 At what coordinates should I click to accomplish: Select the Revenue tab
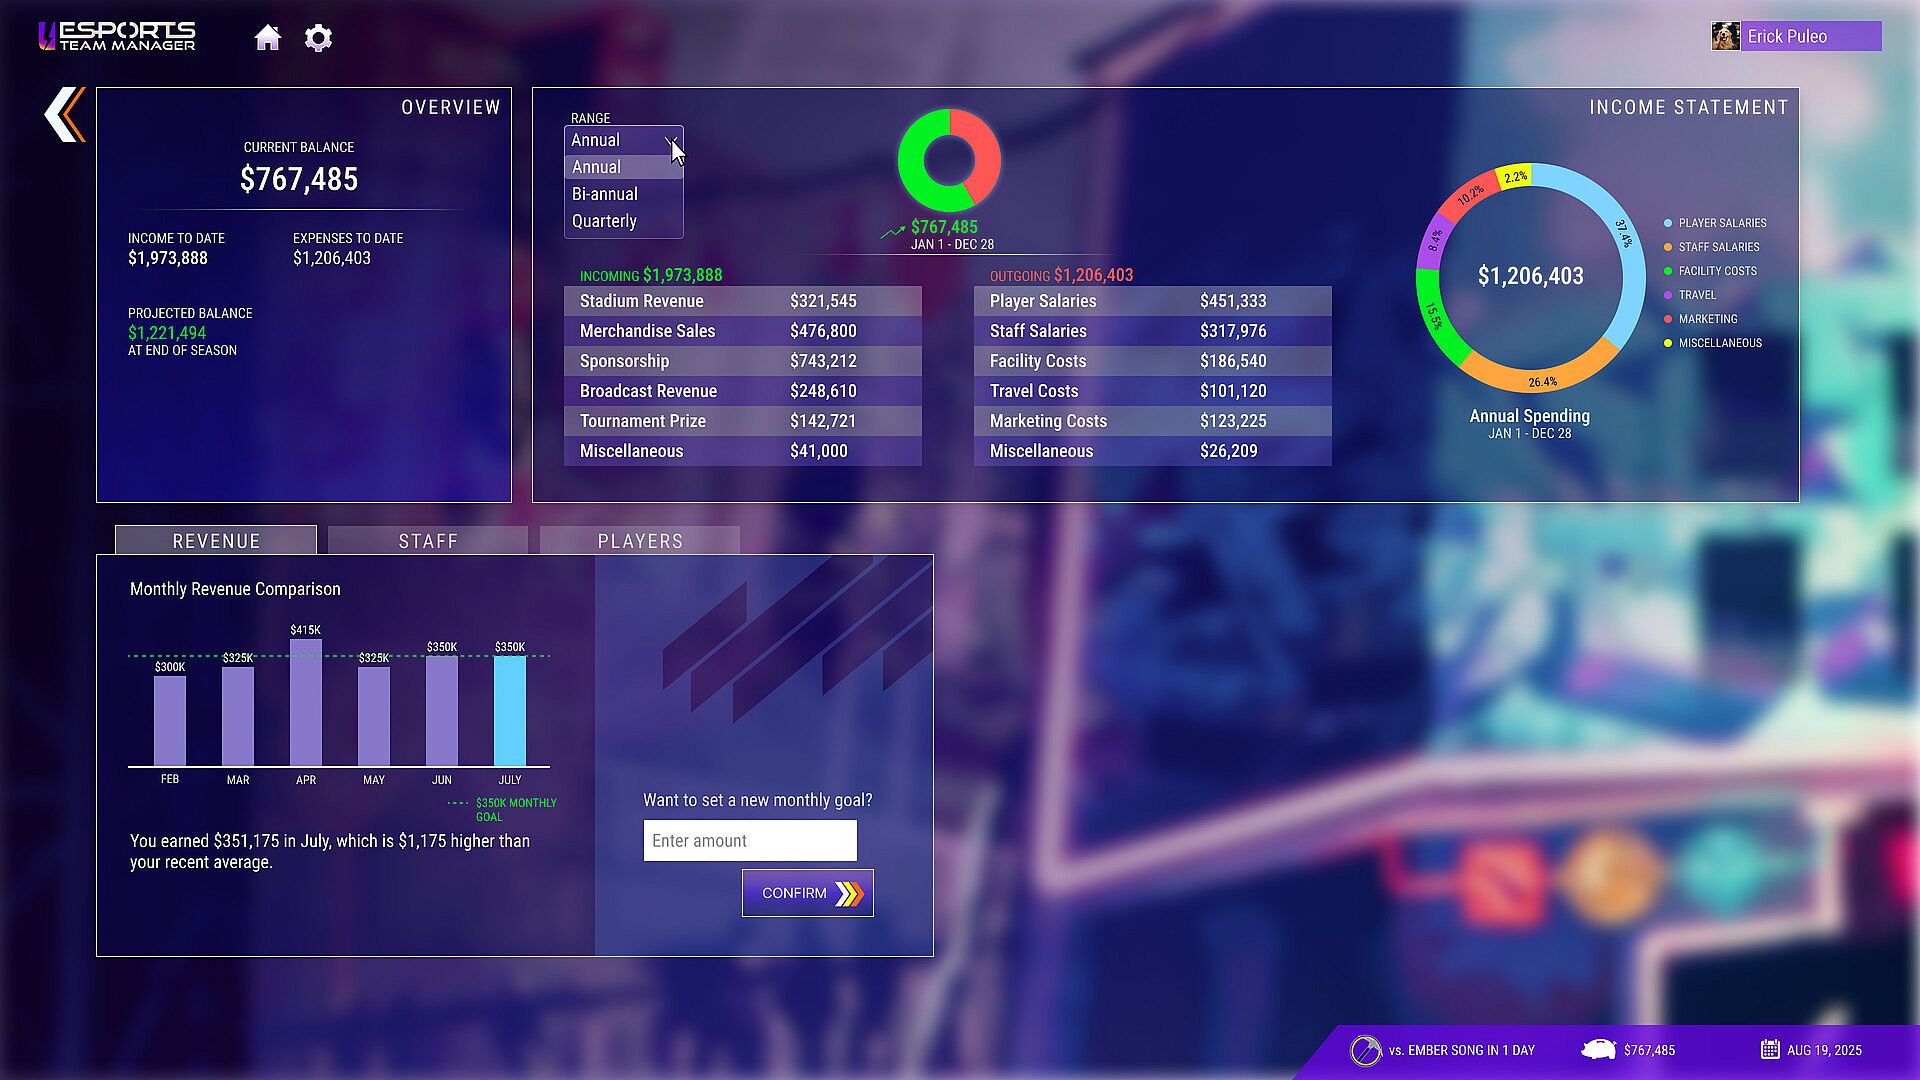(x=216, y=541)
